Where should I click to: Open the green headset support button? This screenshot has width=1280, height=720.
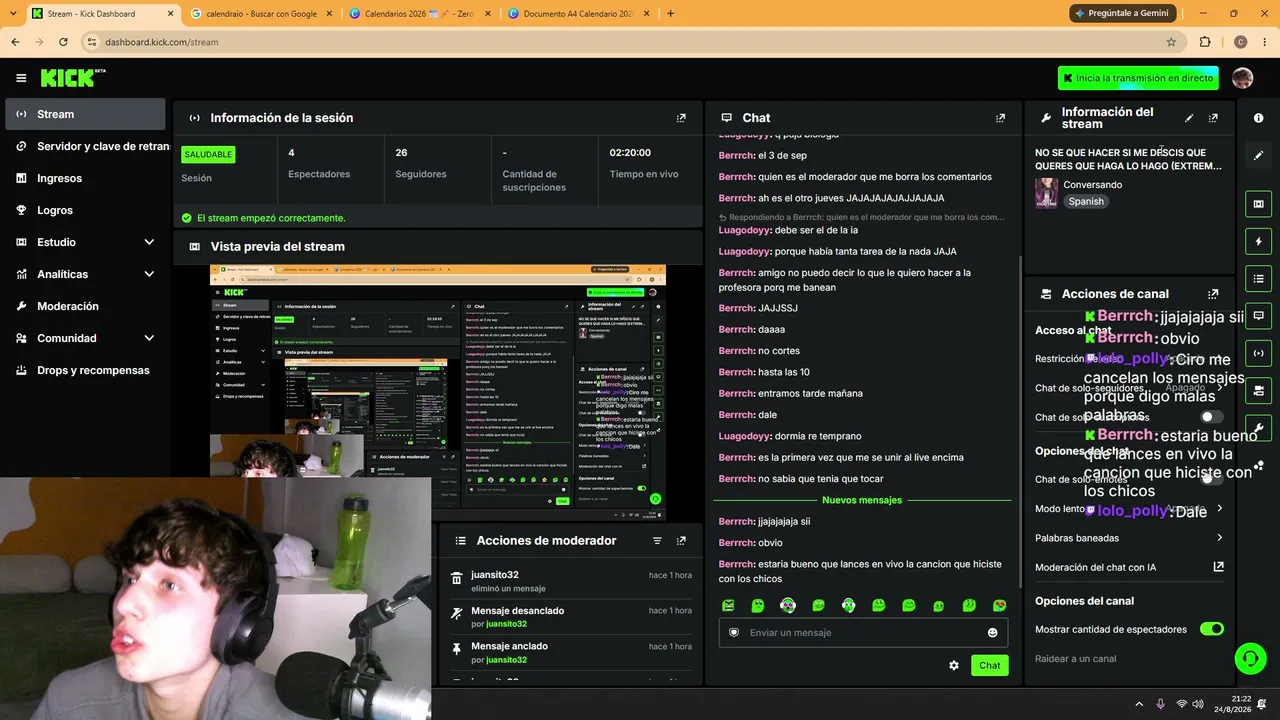(x=1250, y=658)
